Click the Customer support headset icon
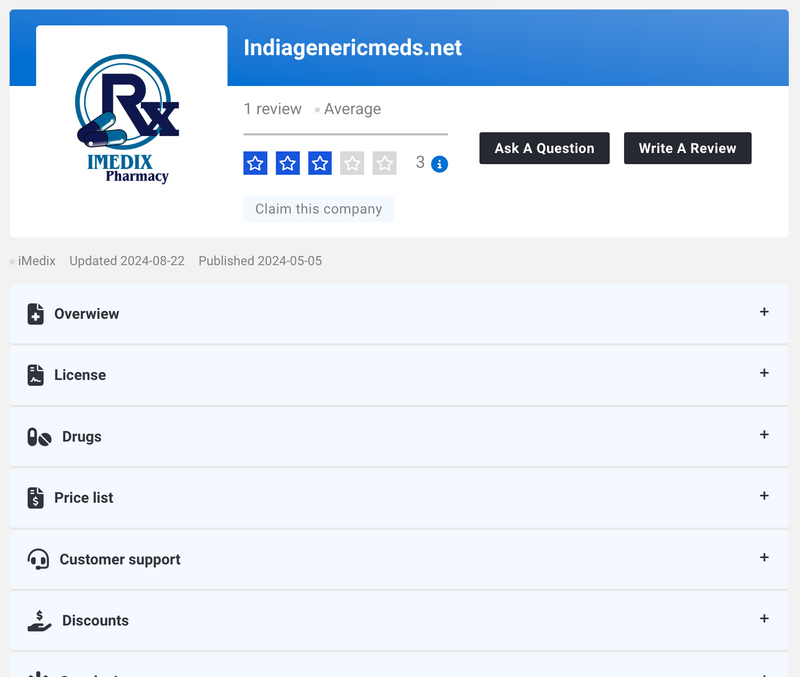Image resolution: width=800 pixels, height=677 pixels. pyautogui.click(x=38, y=559)
